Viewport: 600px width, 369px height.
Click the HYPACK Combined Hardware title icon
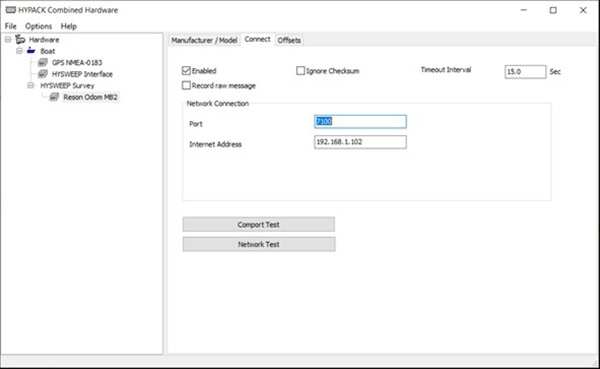11,10
